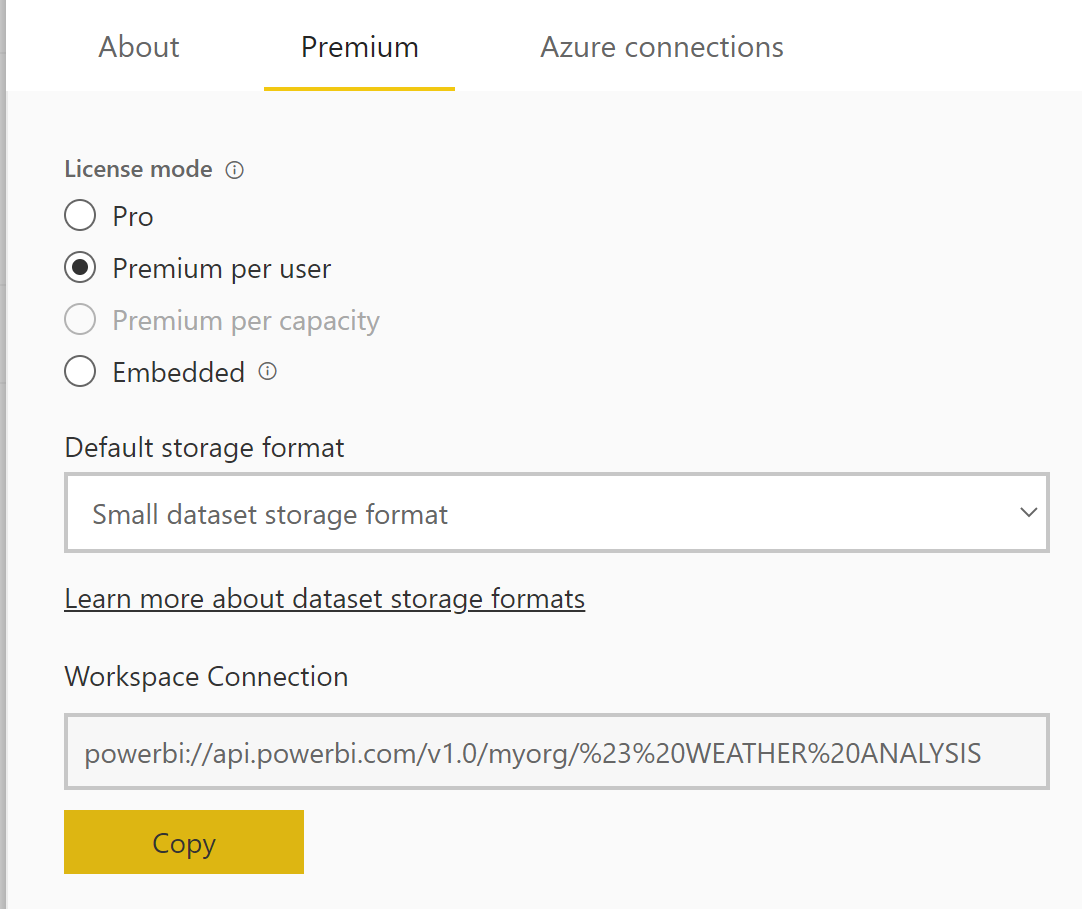The height and width of the screenshot is (909, 1082).
Task: Click the info icon beside License mode
Action: (x=235, y=170)
